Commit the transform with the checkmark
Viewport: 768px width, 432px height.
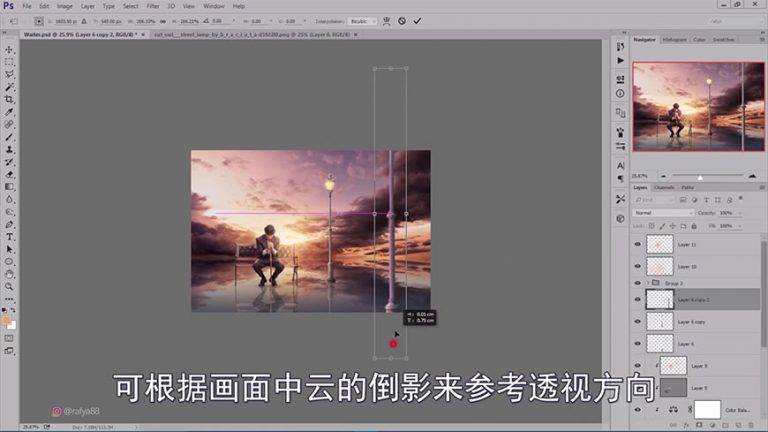(417, 21)
